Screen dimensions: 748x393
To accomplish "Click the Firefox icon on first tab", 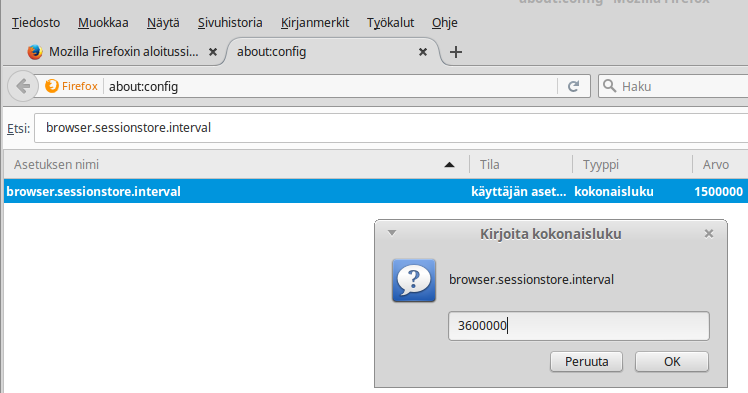I will click(x=35, y=52).
